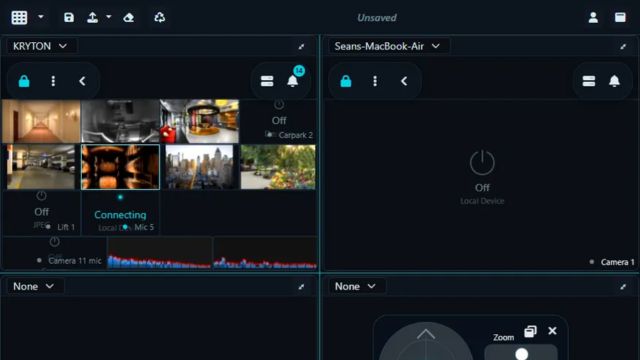Maximize the bottom-right None panel

(623, 287)
